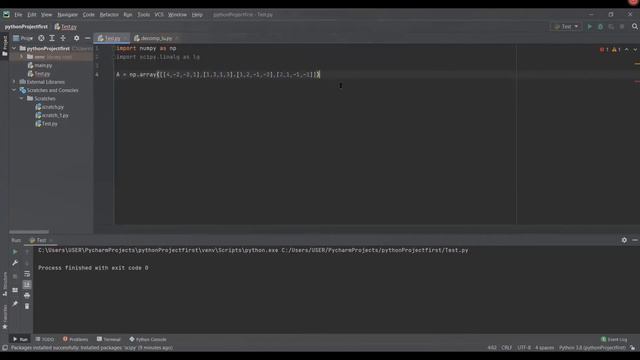Screen dimensions: 640x360
Task: Click the warning count indicator in editor
Action: point(616,50)
